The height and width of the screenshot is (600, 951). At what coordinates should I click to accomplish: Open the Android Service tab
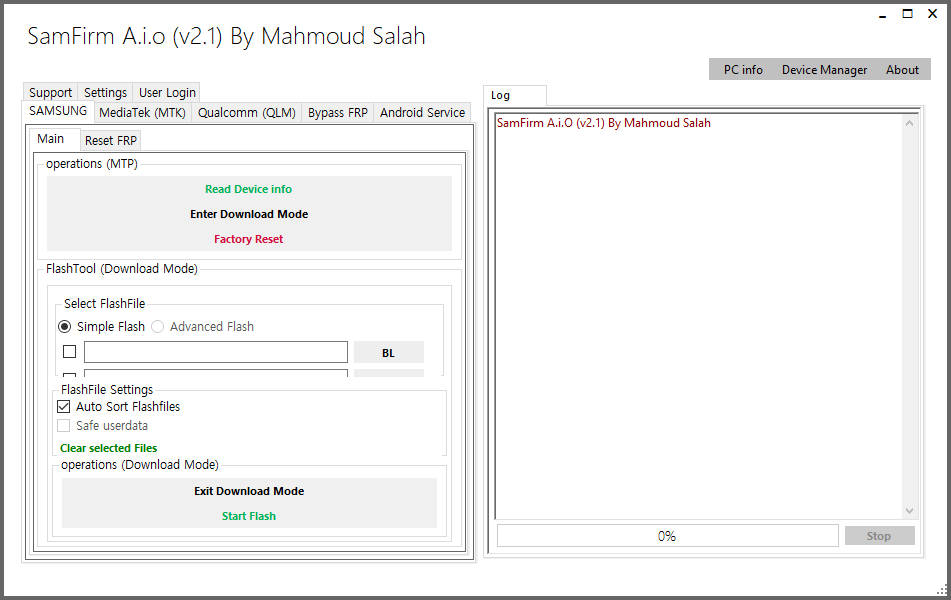422,112
